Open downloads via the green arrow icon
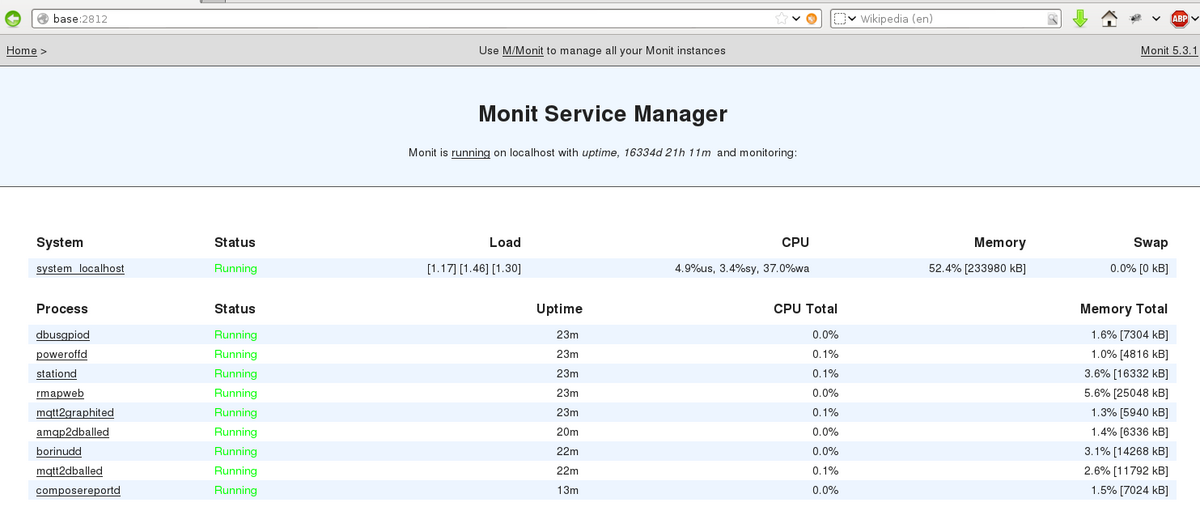 coord(1080,18)
